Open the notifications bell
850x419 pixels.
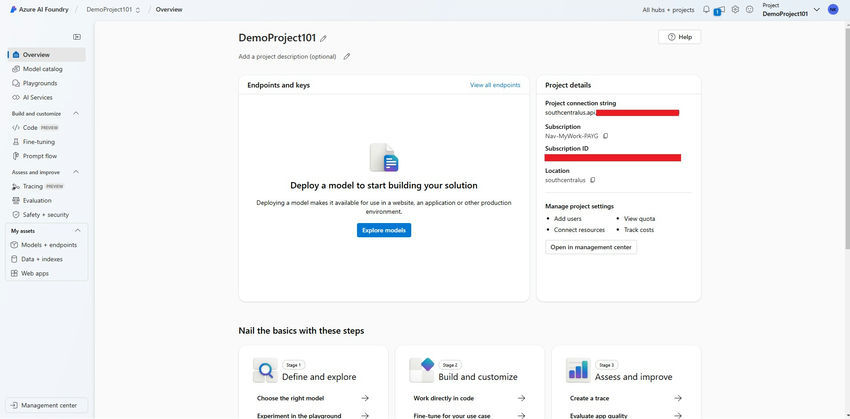tap(706, 9)
